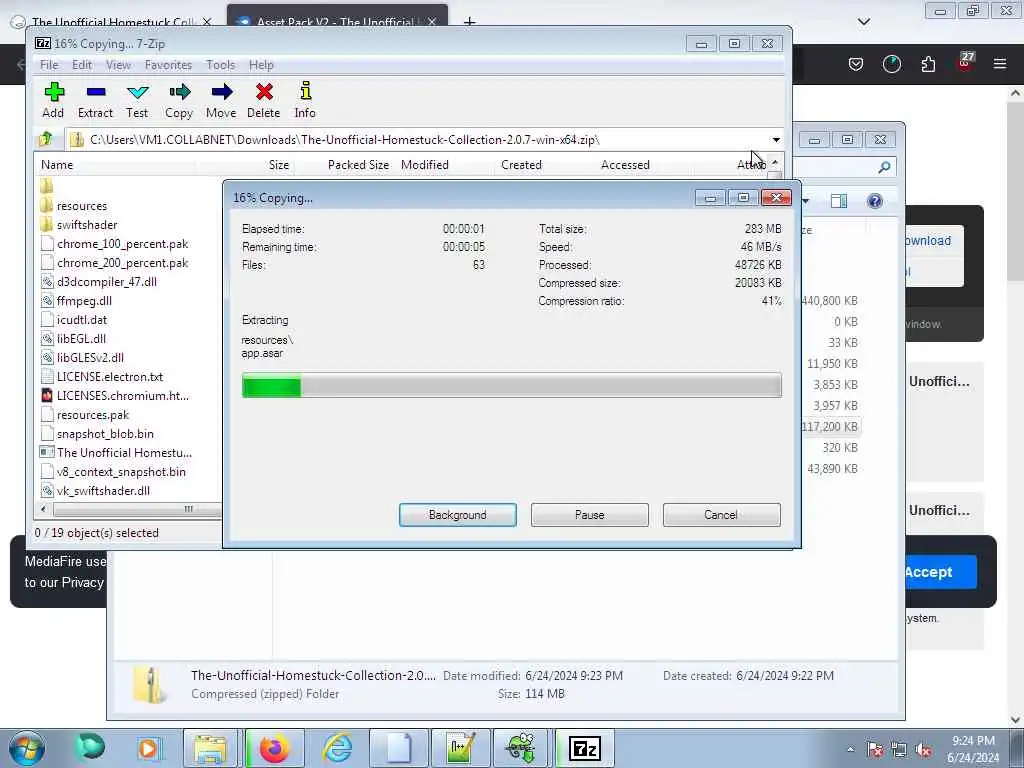Select the resources folder icon in file list
Screen dimensions: 1024x768
click(46, 206)
